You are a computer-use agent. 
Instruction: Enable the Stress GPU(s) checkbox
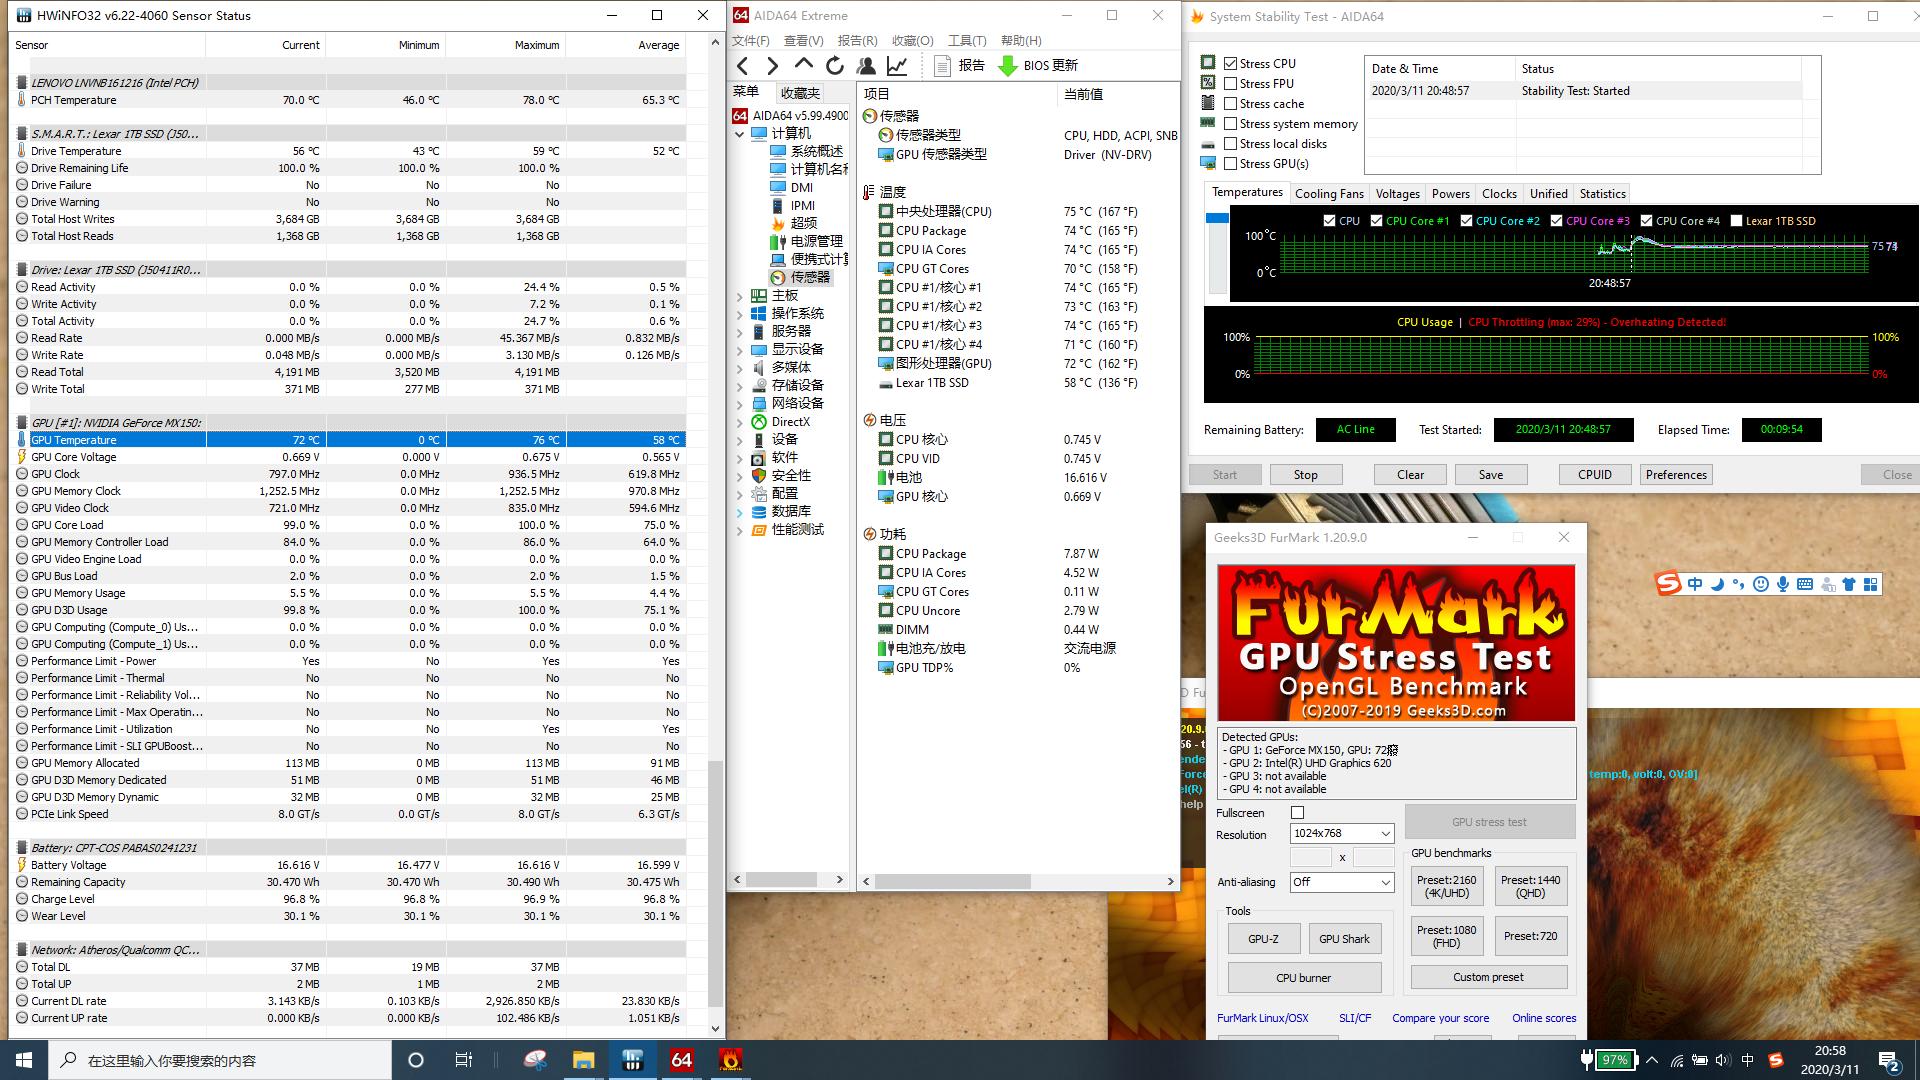click(1231, 163)
